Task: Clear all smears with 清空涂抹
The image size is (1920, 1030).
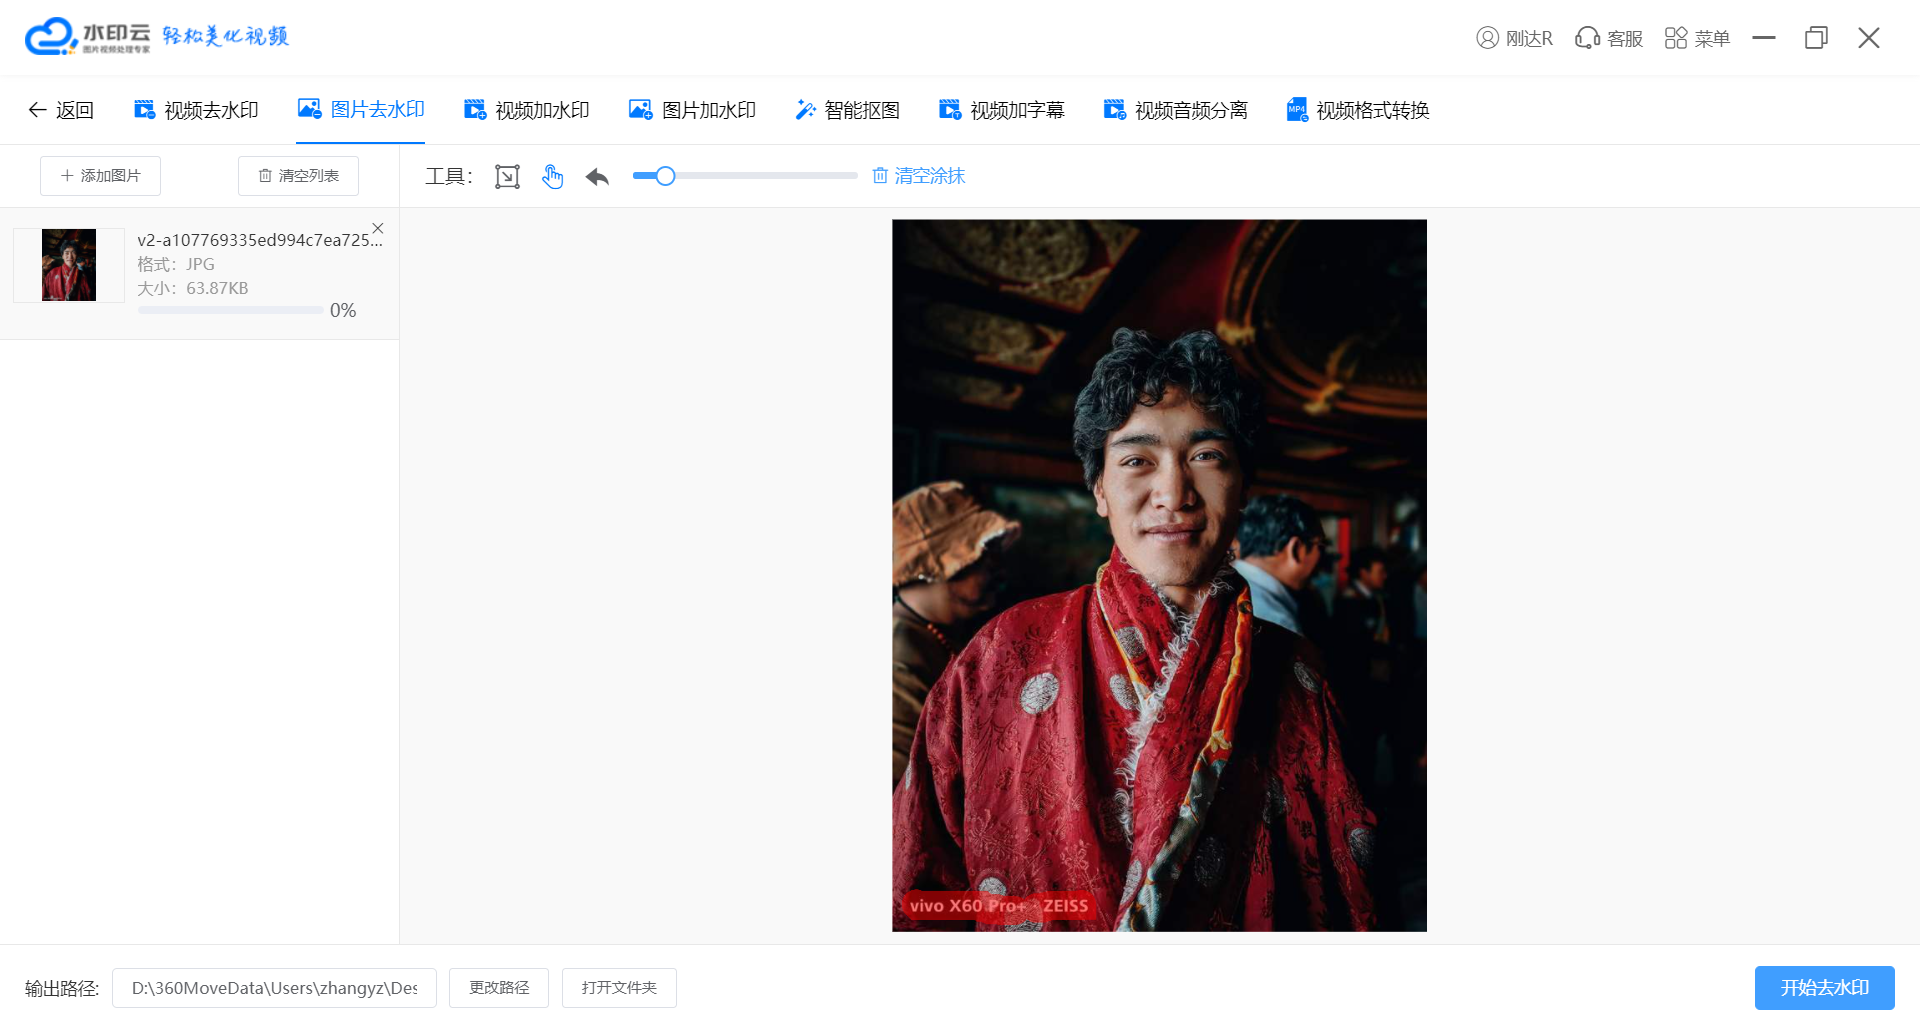Action: (918, 176)
